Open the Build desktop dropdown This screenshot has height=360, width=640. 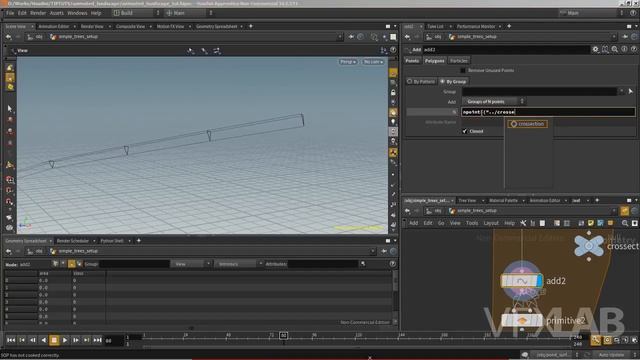point(136,13)
